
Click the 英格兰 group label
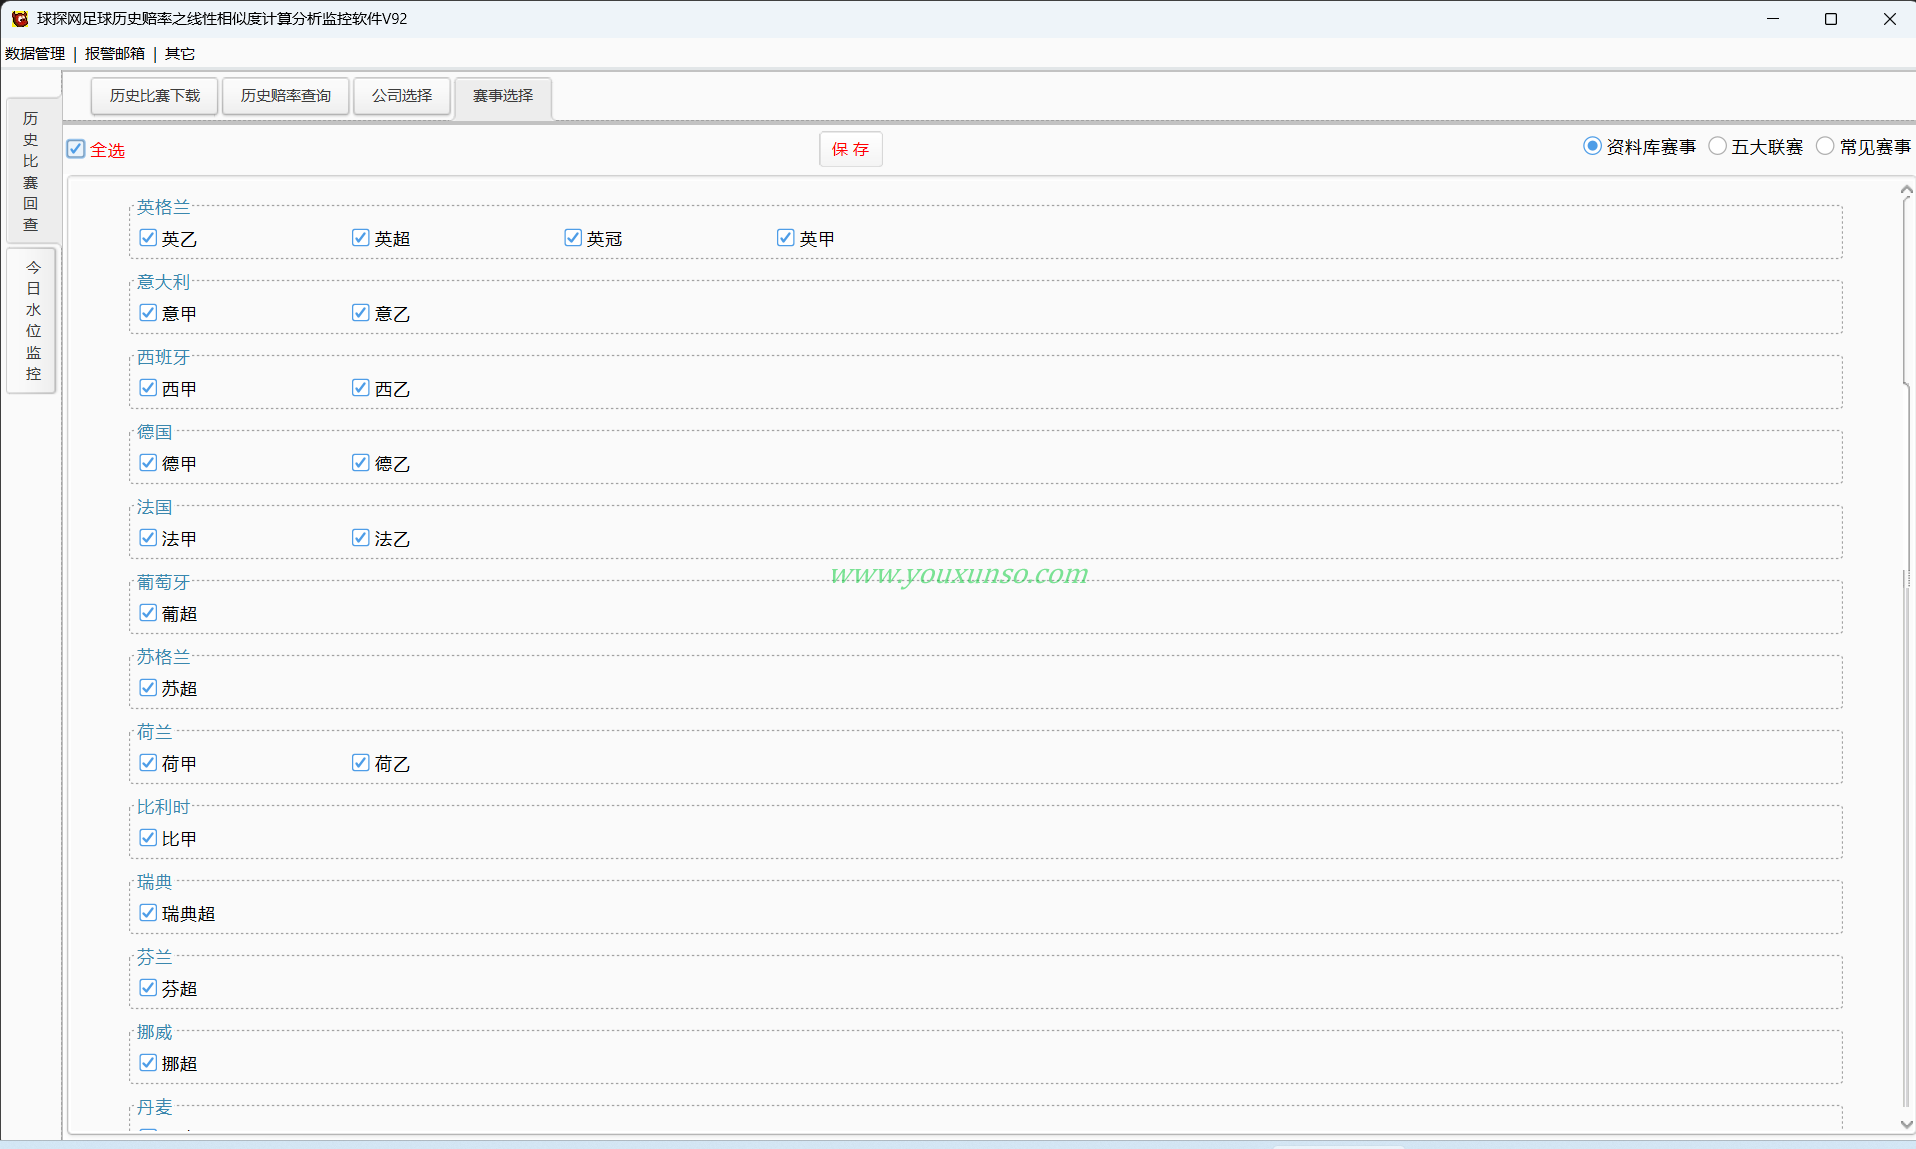[163, 207]
